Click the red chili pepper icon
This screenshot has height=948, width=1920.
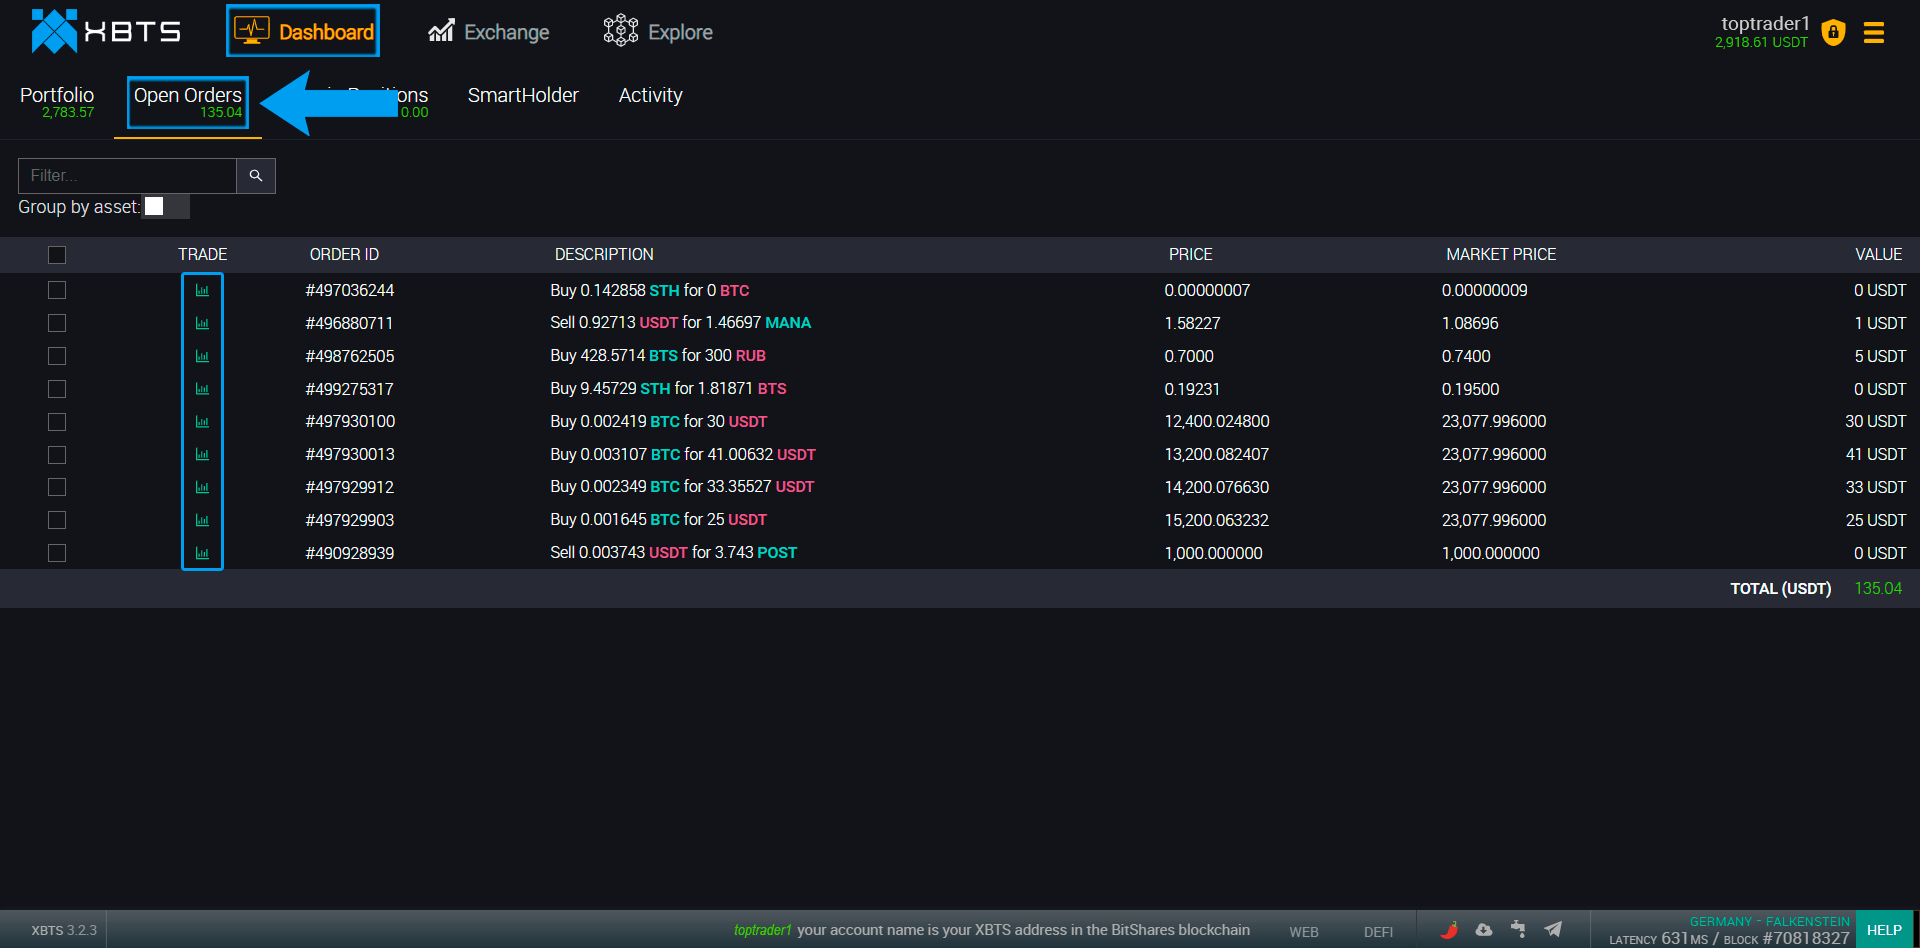[x=1449, y=929]
